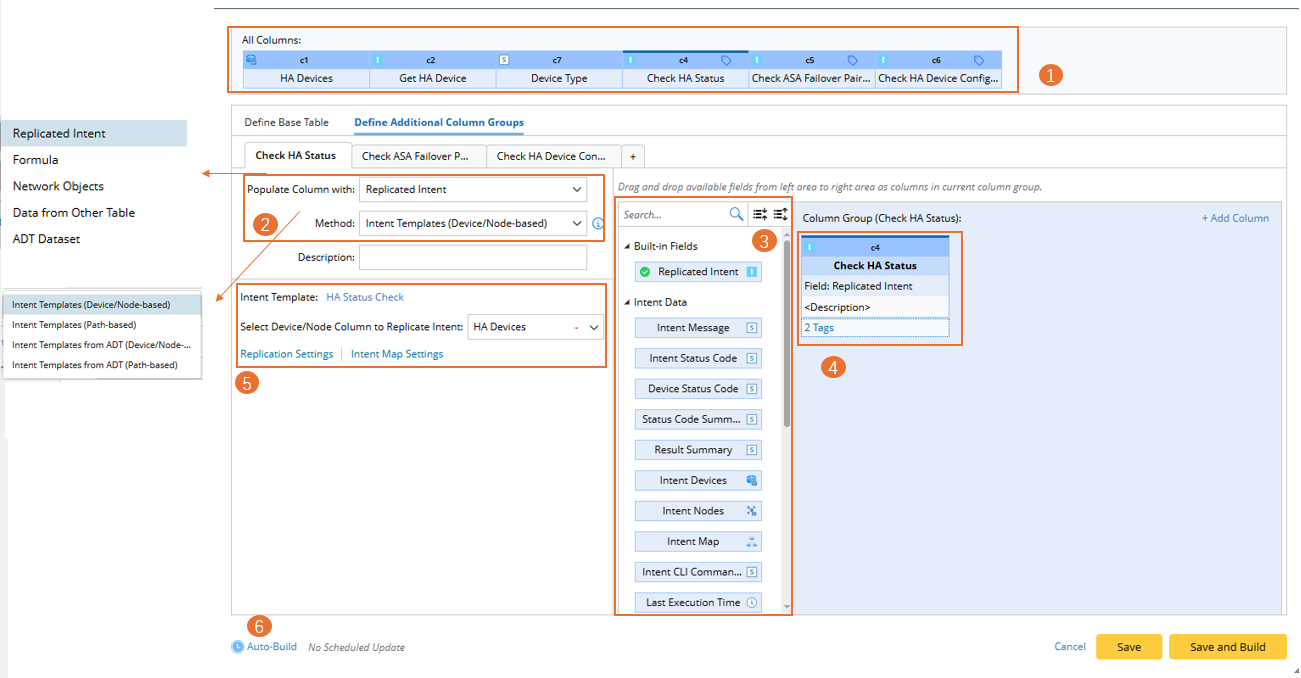Screen dimensions: 1301x678
Task: Select Intent Templates from ADT (Device/Node) option
Action: (102, 344)
